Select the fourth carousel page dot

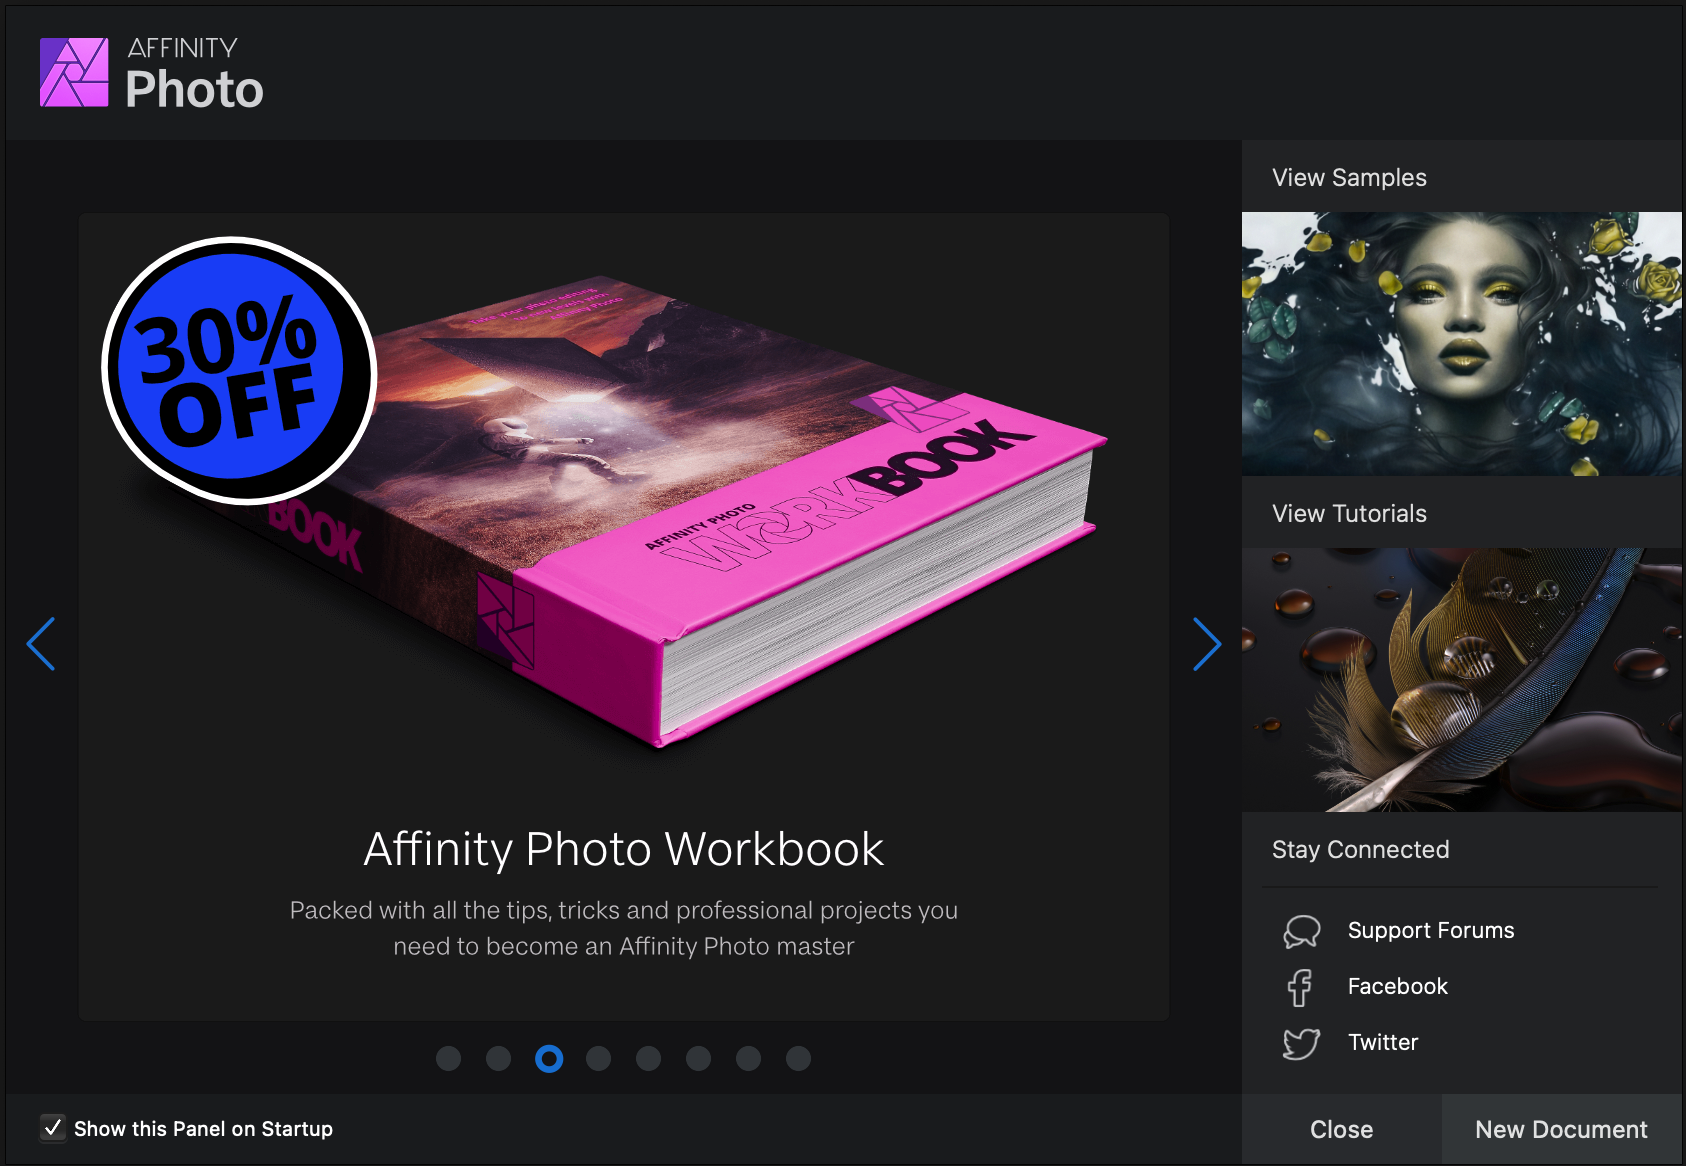599,1058
